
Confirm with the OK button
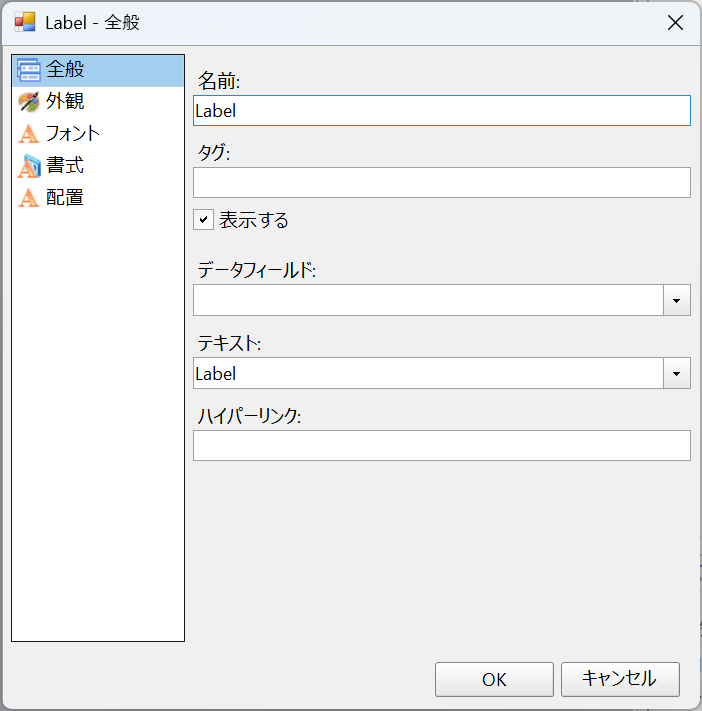pyautogui.click(x=494, y=679)
